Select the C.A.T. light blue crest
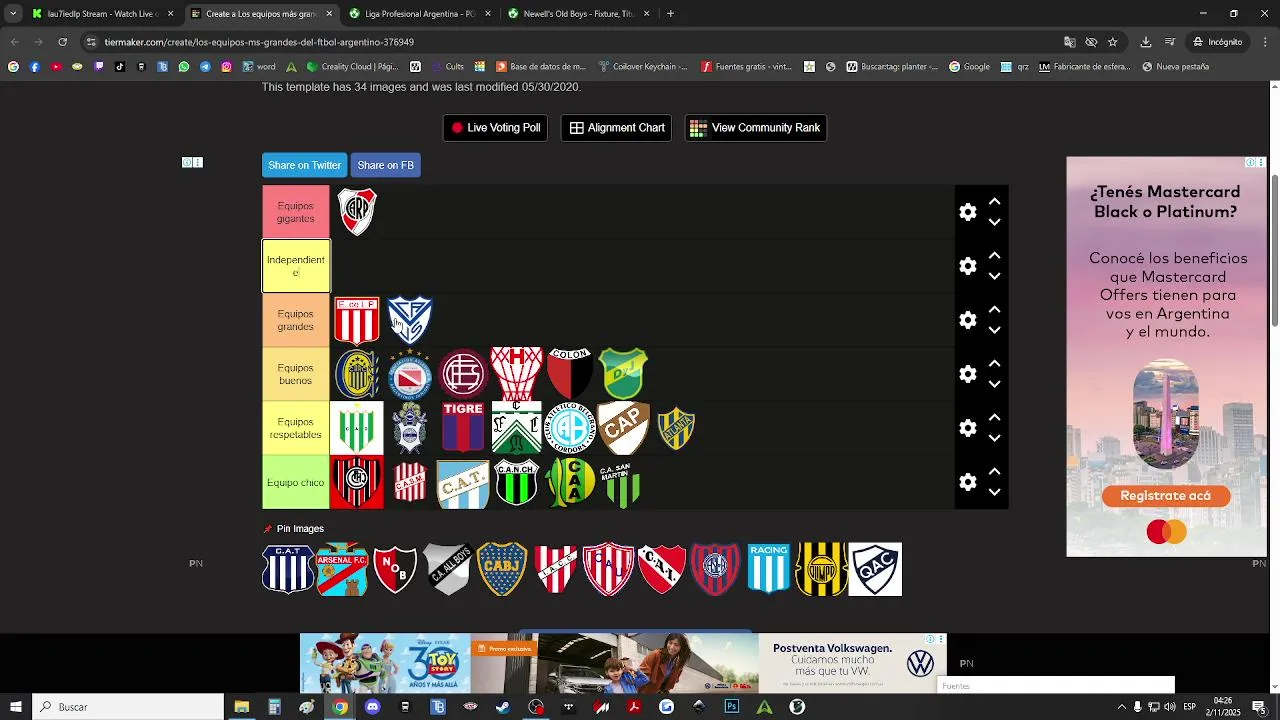Screen dimensions: 1280x720 (463, 484)
